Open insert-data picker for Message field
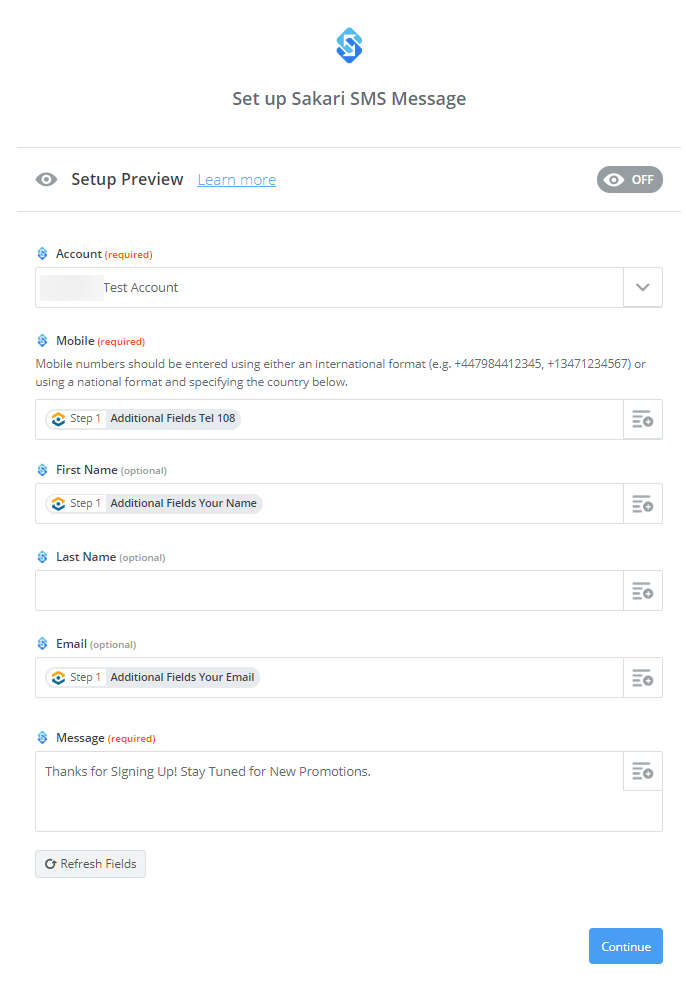Viewport: 685px width, 990px height. coord(643,772)
